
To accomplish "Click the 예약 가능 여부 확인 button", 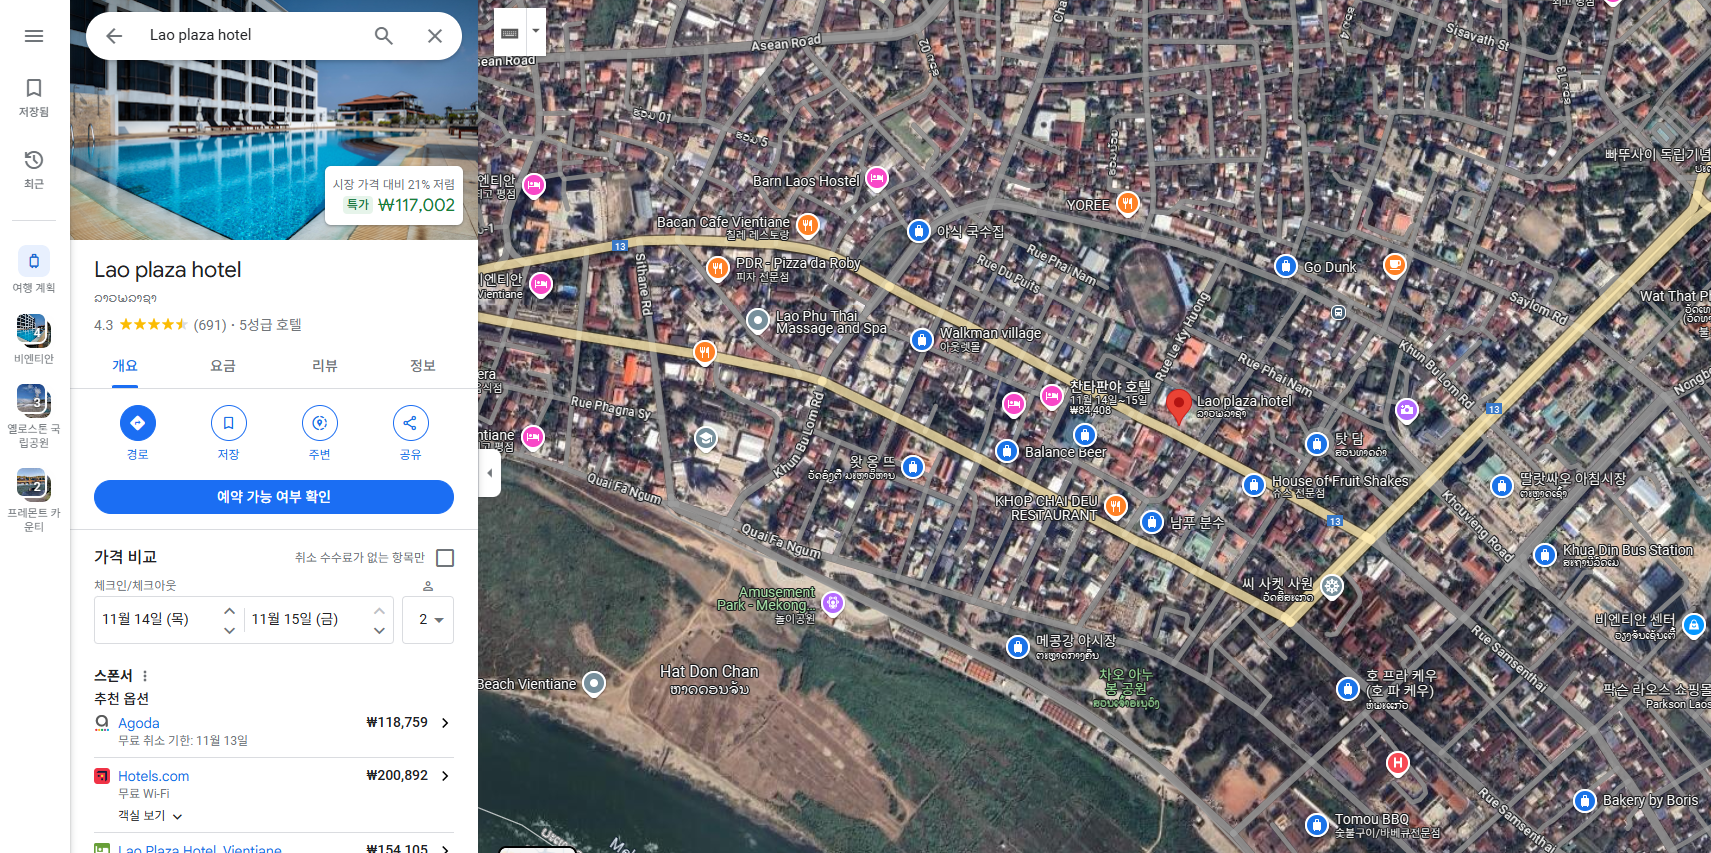I will (x=274, y=497).
